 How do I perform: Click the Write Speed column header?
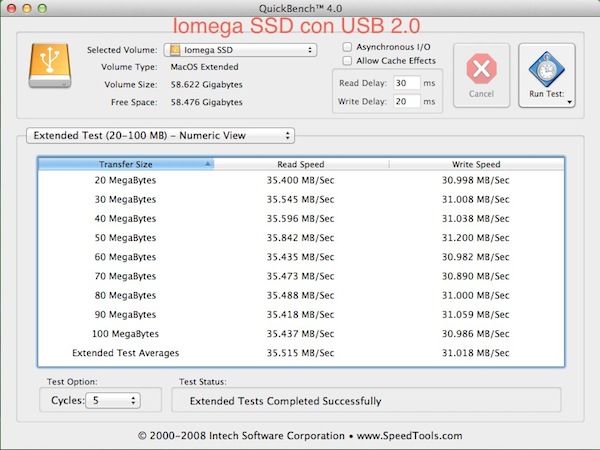[476, 164]
